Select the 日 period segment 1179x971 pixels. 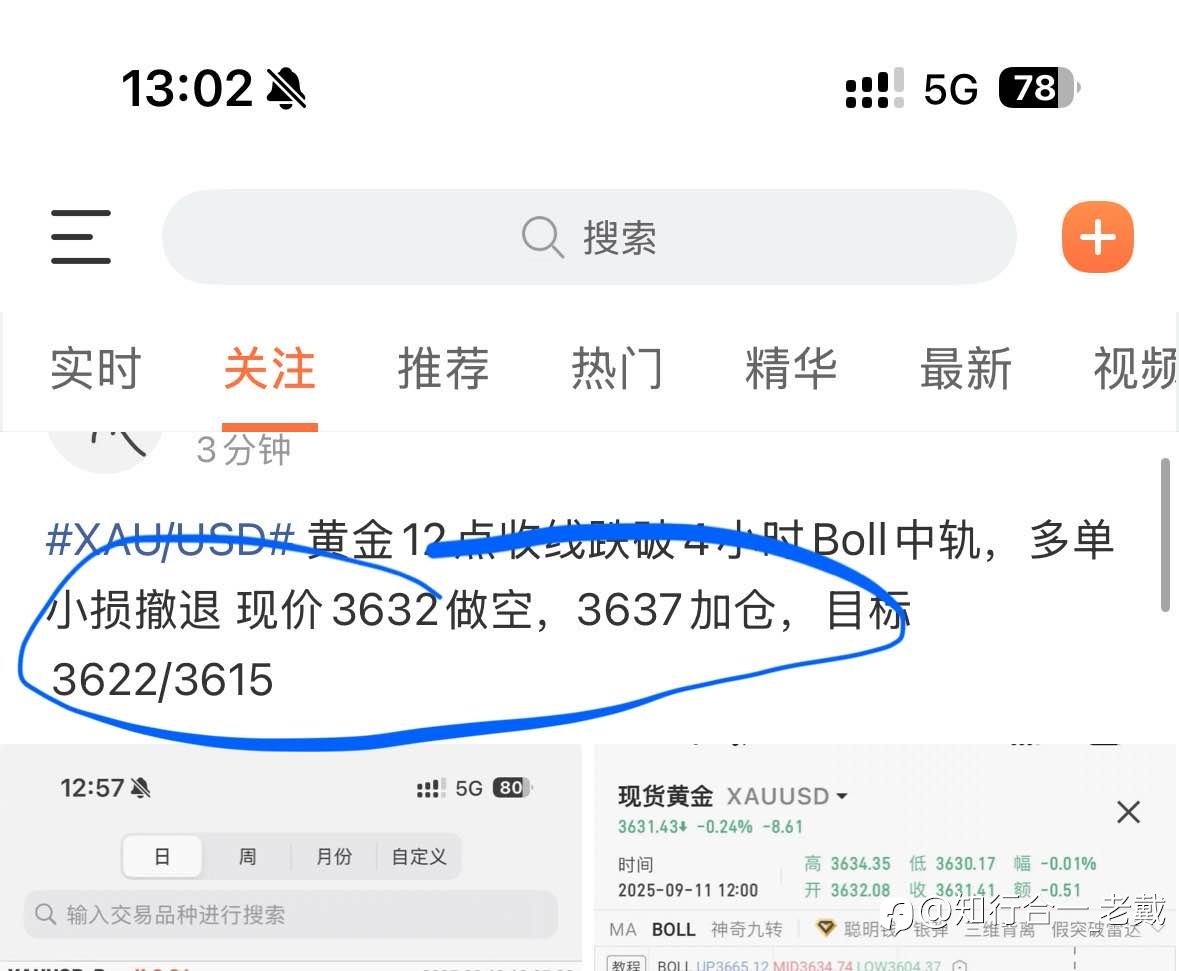(162, 856)
